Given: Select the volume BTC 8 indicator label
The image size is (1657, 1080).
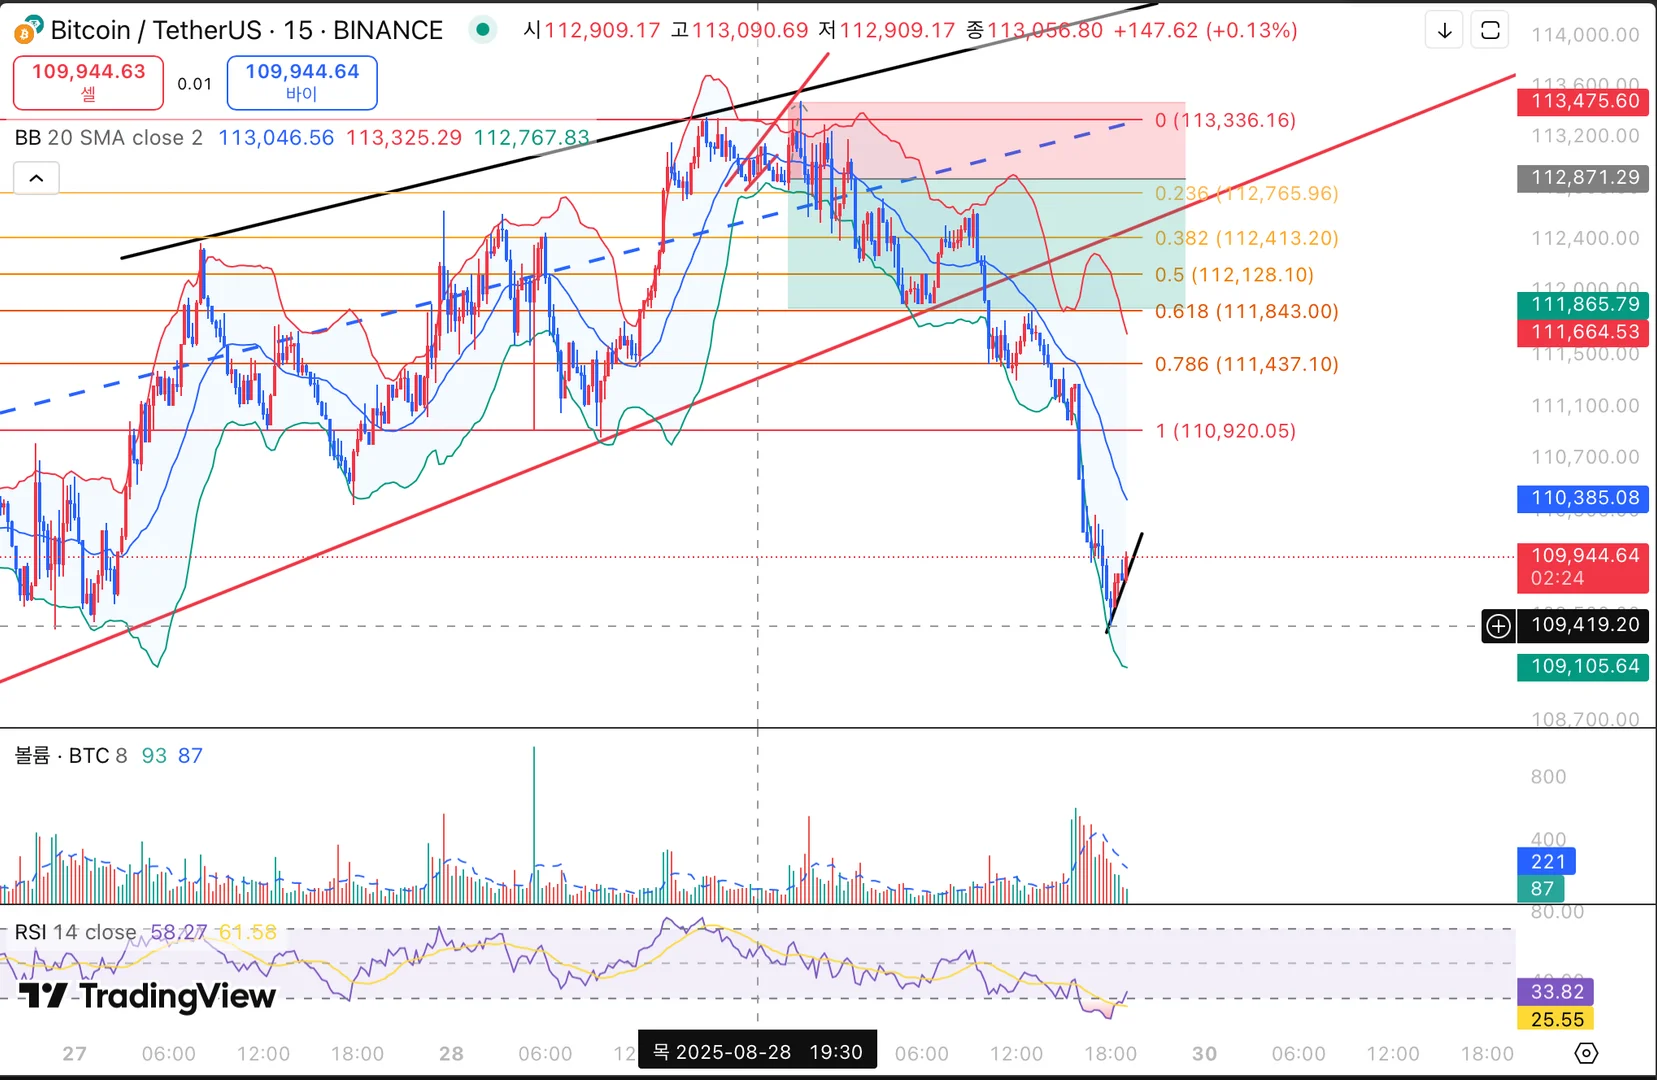Looking at the screenshot, I should click(71, 756).
